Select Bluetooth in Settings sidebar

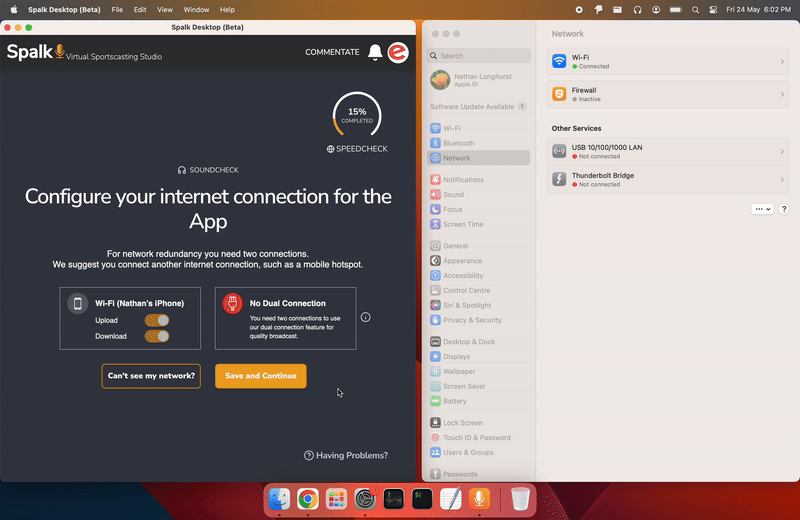coord(479,143)
